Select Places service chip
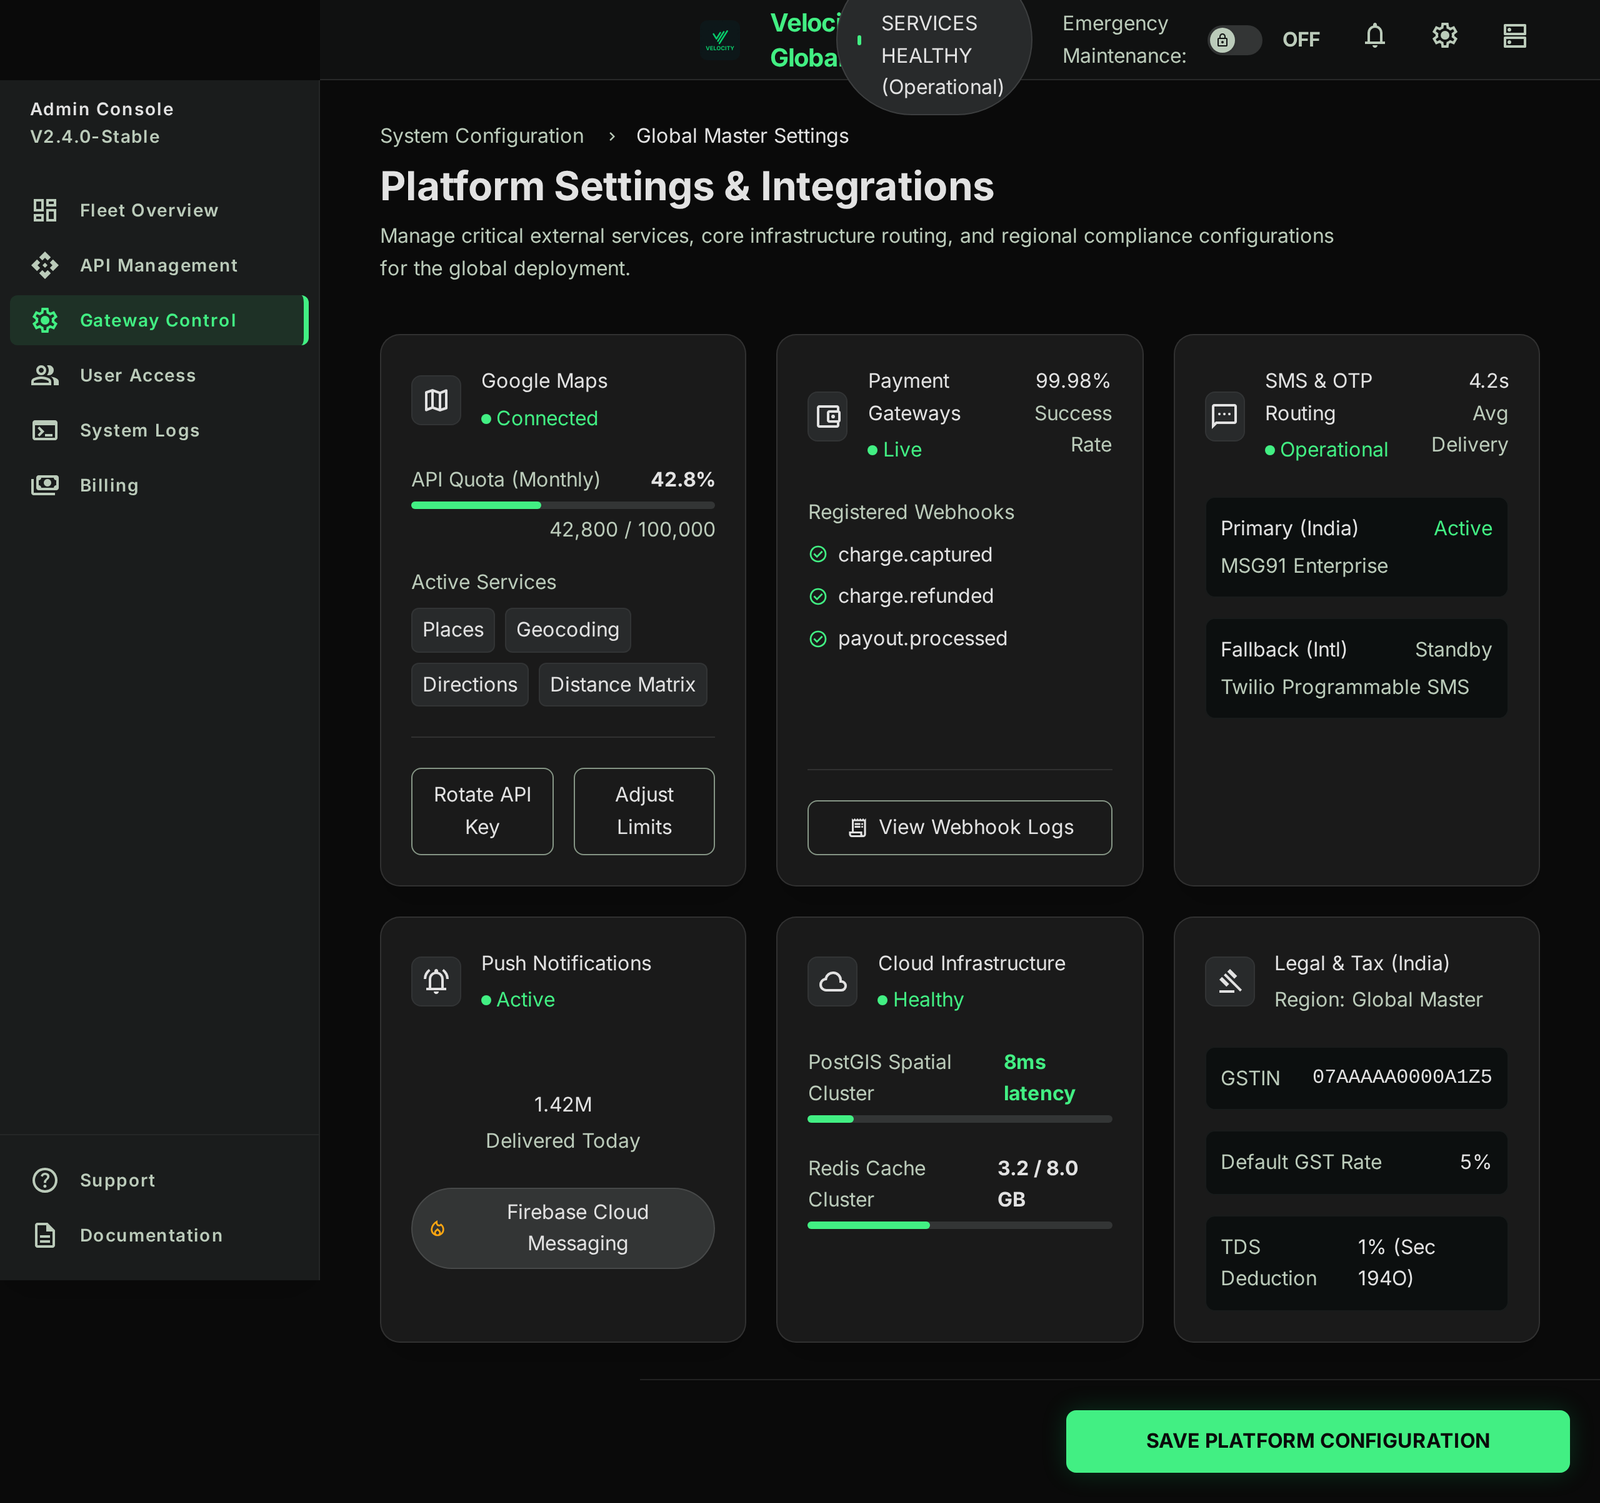 pyautogui.click(x=453, y=630)
